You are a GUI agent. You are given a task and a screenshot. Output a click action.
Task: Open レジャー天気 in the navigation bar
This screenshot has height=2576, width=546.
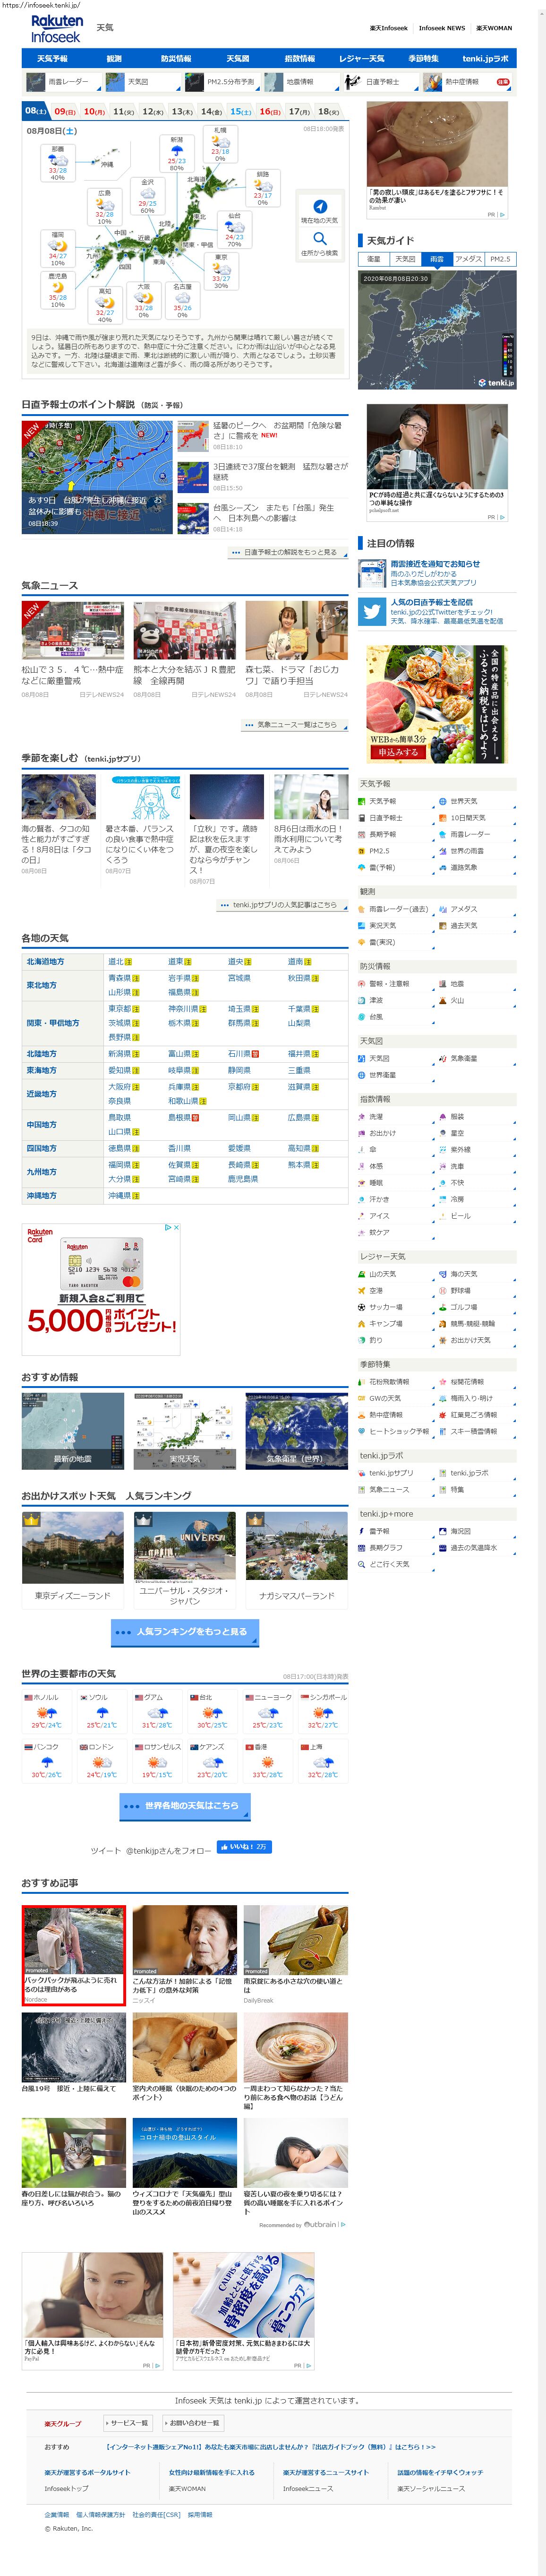[361, 59]
